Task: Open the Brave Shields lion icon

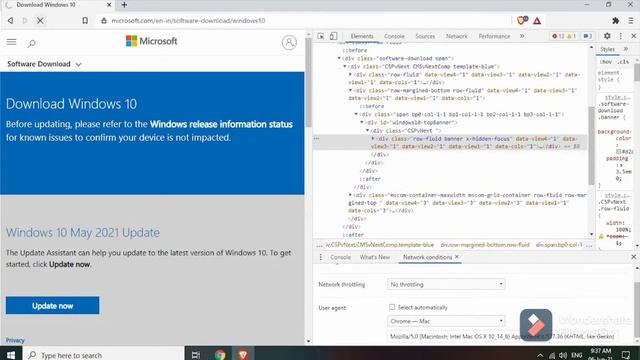Action: [522, 20]
